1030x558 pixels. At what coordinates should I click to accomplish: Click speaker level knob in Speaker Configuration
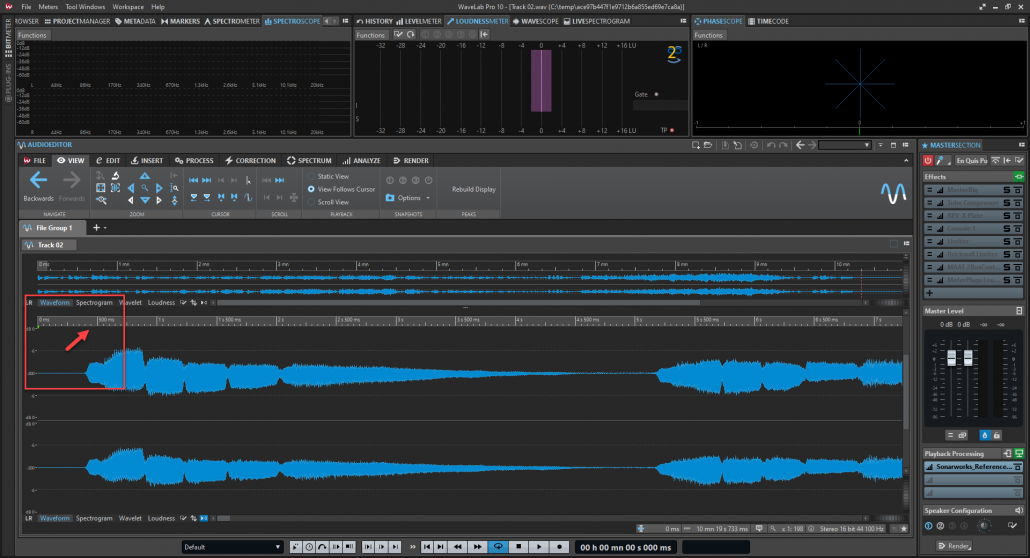coord(984,525)
